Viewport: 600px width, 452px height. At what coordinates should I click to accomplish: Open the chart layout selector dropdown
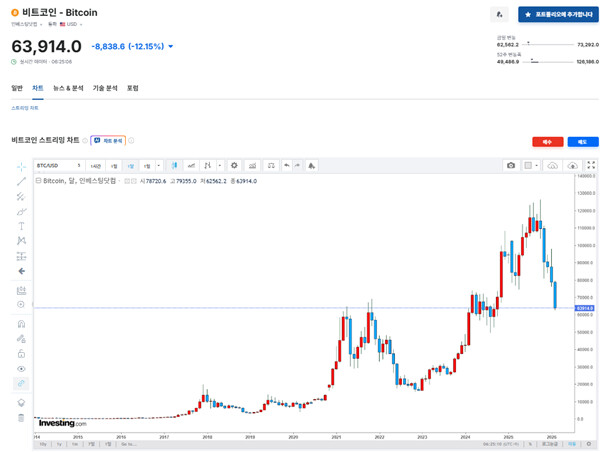coord(531,165)
